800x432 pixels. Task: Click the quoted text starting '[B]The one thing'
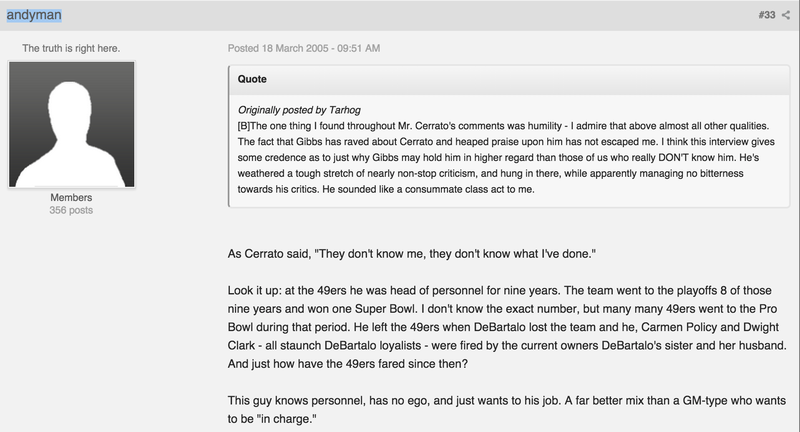pos(506,157)
